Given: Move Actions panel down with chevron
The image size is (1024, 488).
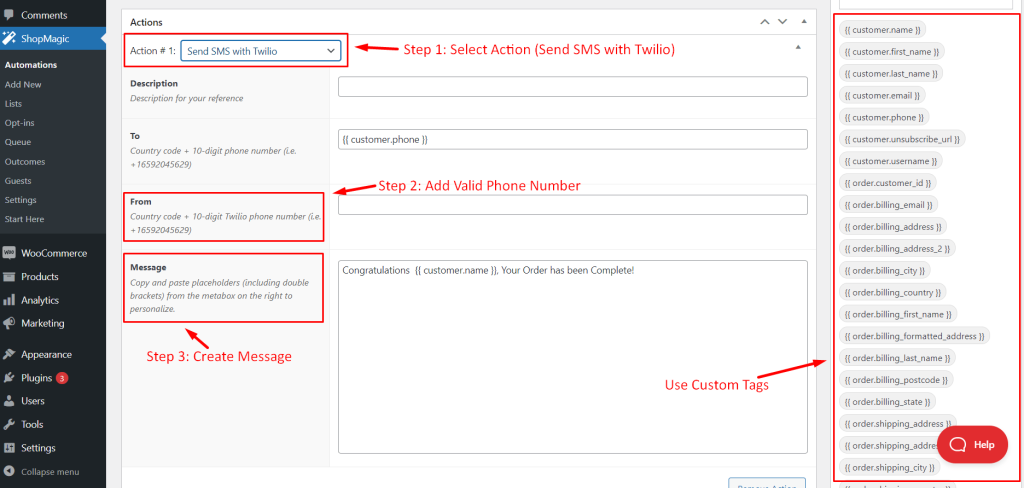Looking at the screenshot, I should point(782,22).
